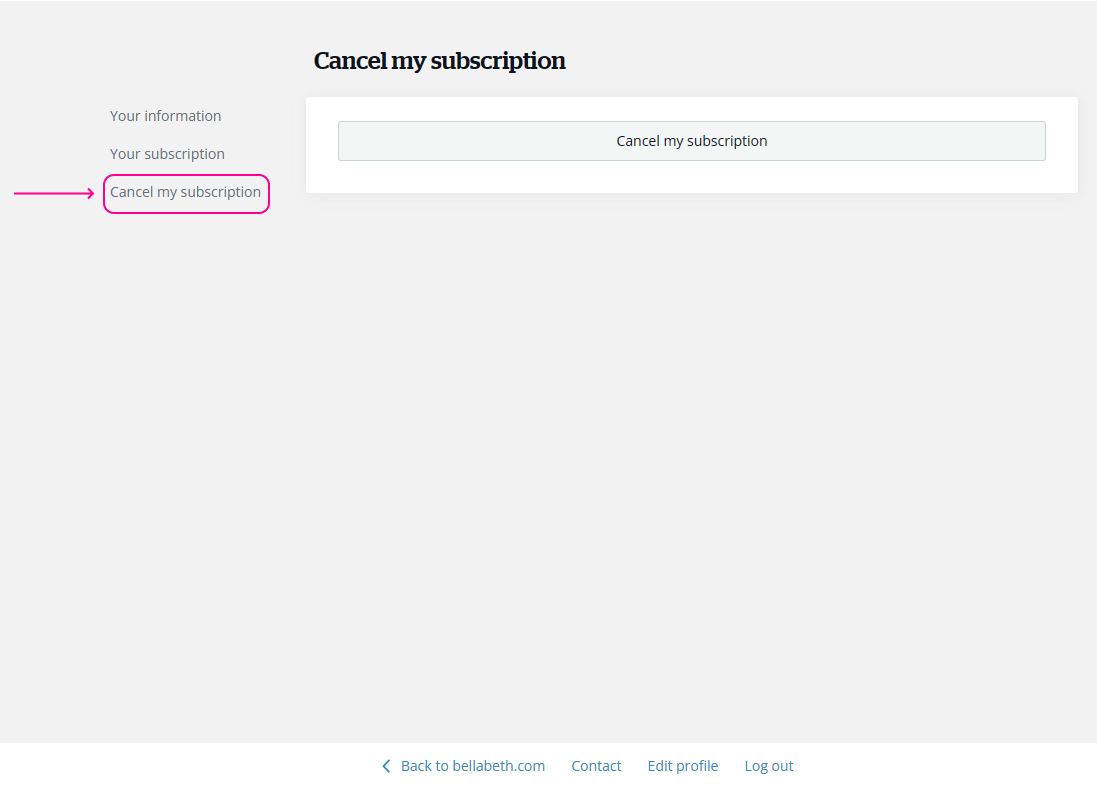Screen dimensions: 1097x786
Task: Click the back chevron arrow icon
Action: pos(386,766)
